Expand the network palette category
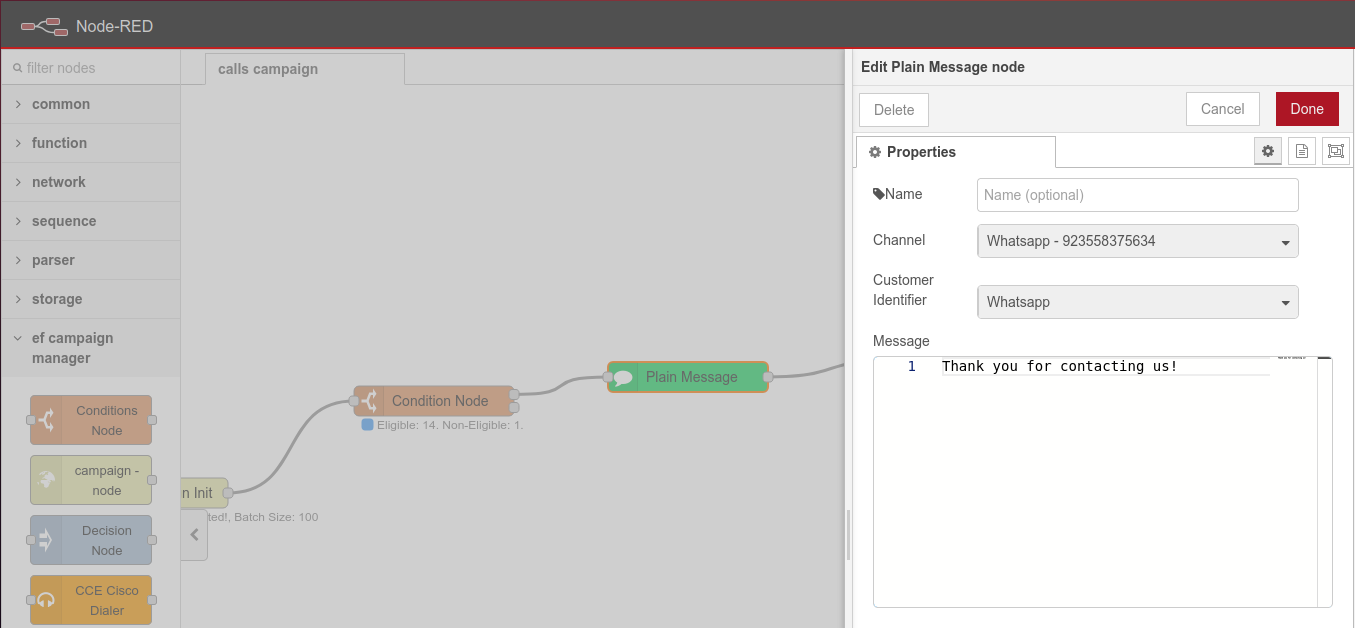Screen dimensions: 1355x628 58,182
